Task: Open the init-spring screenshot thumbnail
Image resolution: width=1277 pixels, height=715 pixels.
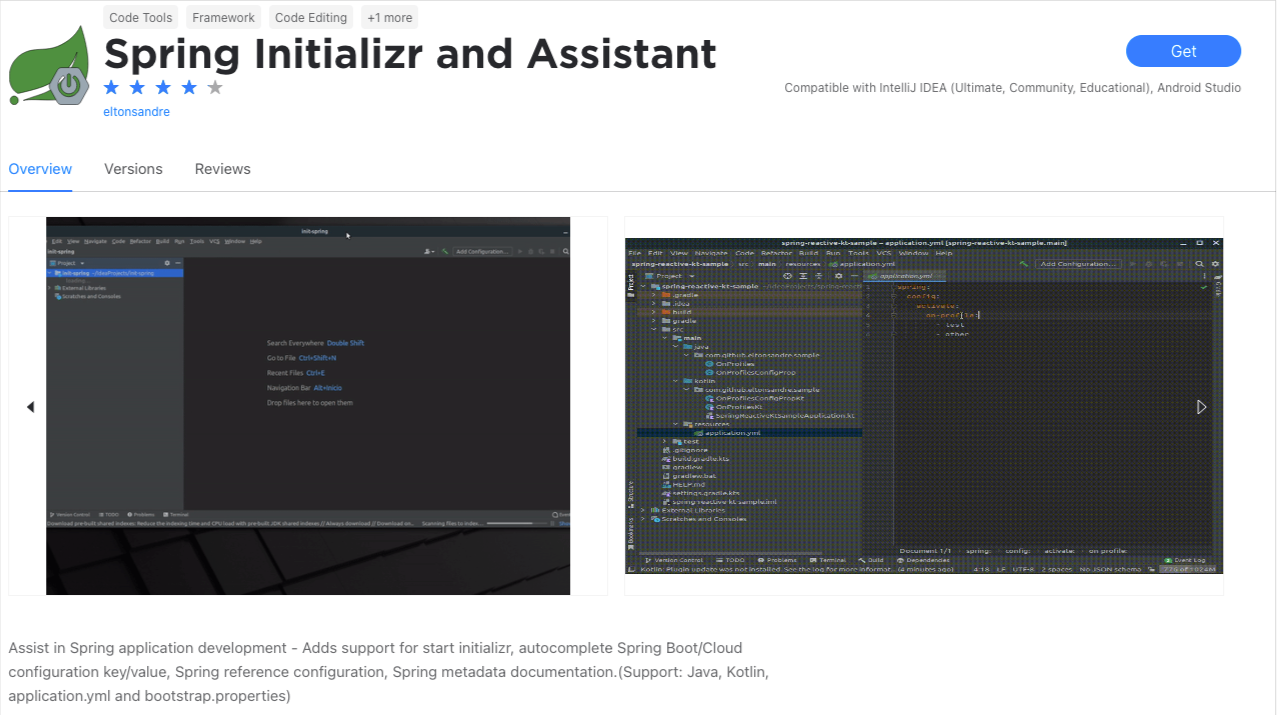Action: point(308,406)
